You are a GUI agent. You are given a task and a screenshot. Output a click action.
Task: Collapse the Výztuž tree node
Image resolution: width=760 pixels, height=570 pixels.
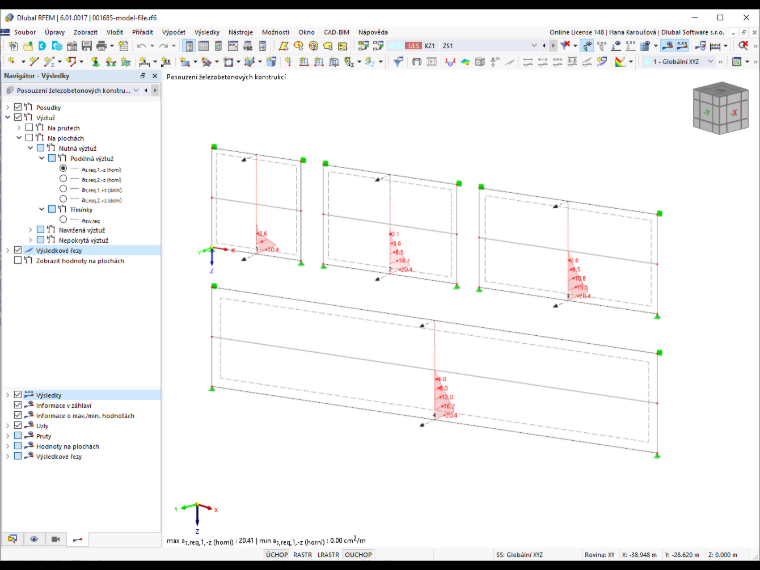tap(7, 117)
